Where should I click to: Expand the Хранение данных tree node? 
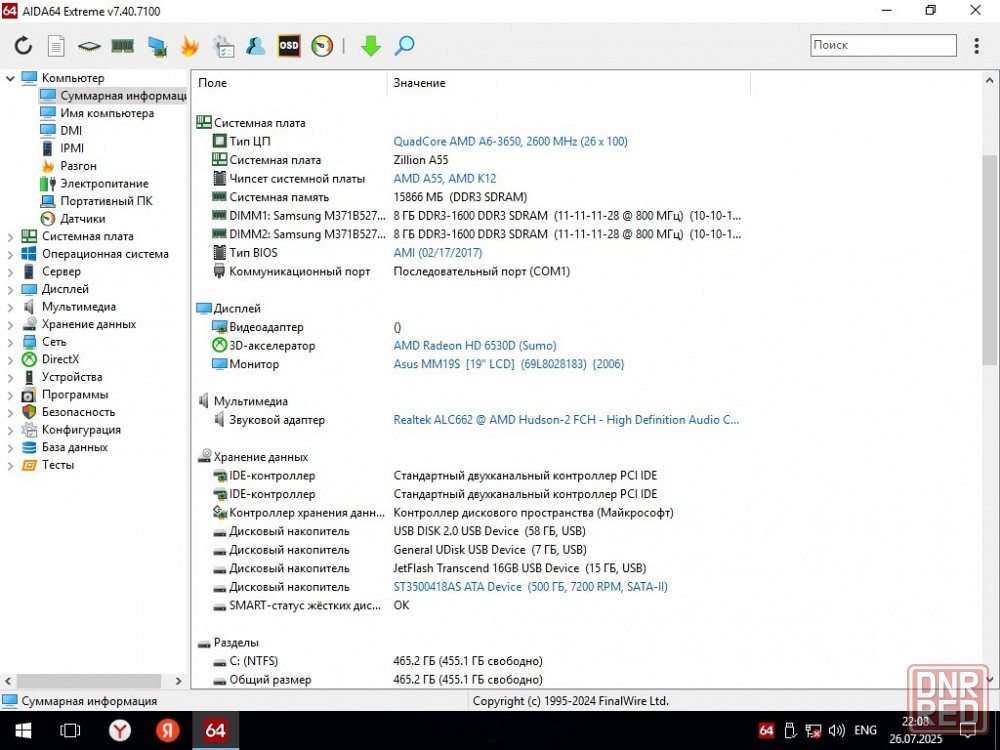pyautogui.click(x=10, y=325)
